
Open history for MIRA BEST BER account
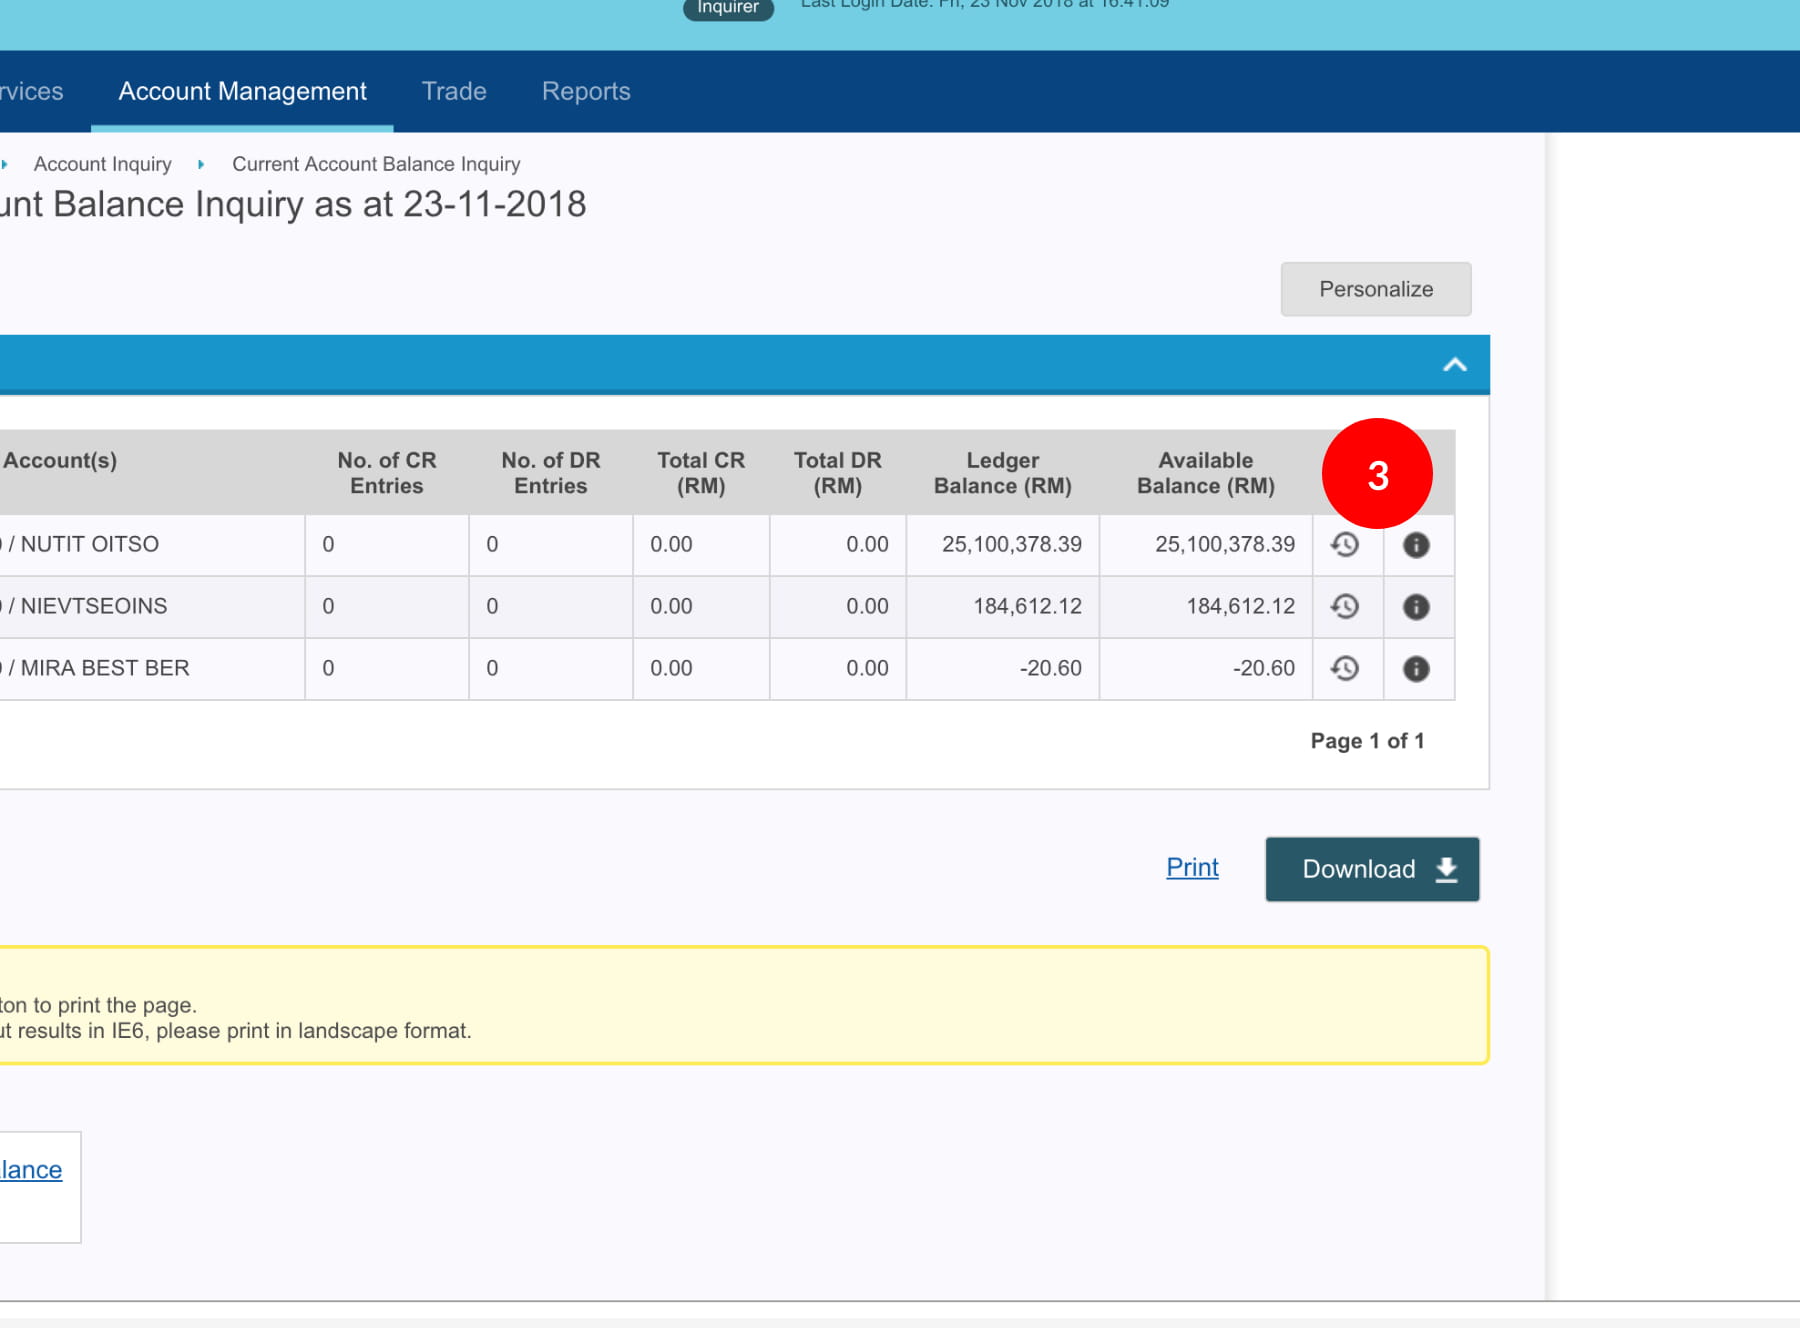tap(1345, 669)
